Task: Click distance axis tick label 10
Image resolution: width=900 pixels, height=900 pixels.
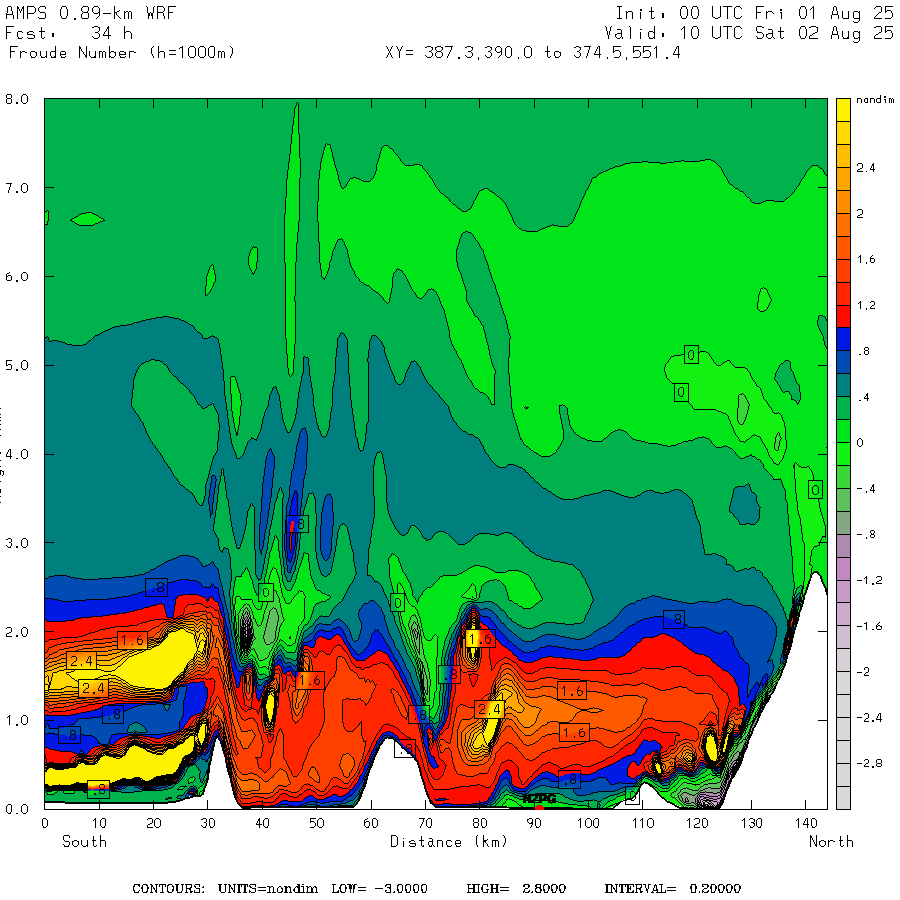Action: 99,823
